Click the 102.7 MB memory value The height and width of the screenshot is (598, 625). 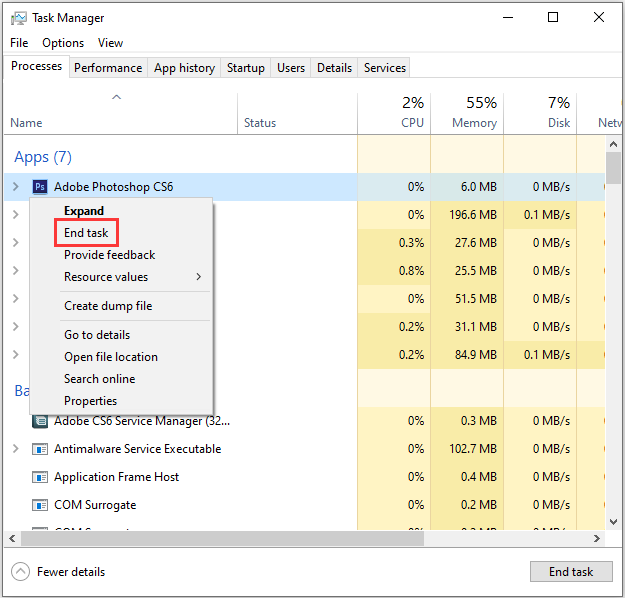point(473,449)
